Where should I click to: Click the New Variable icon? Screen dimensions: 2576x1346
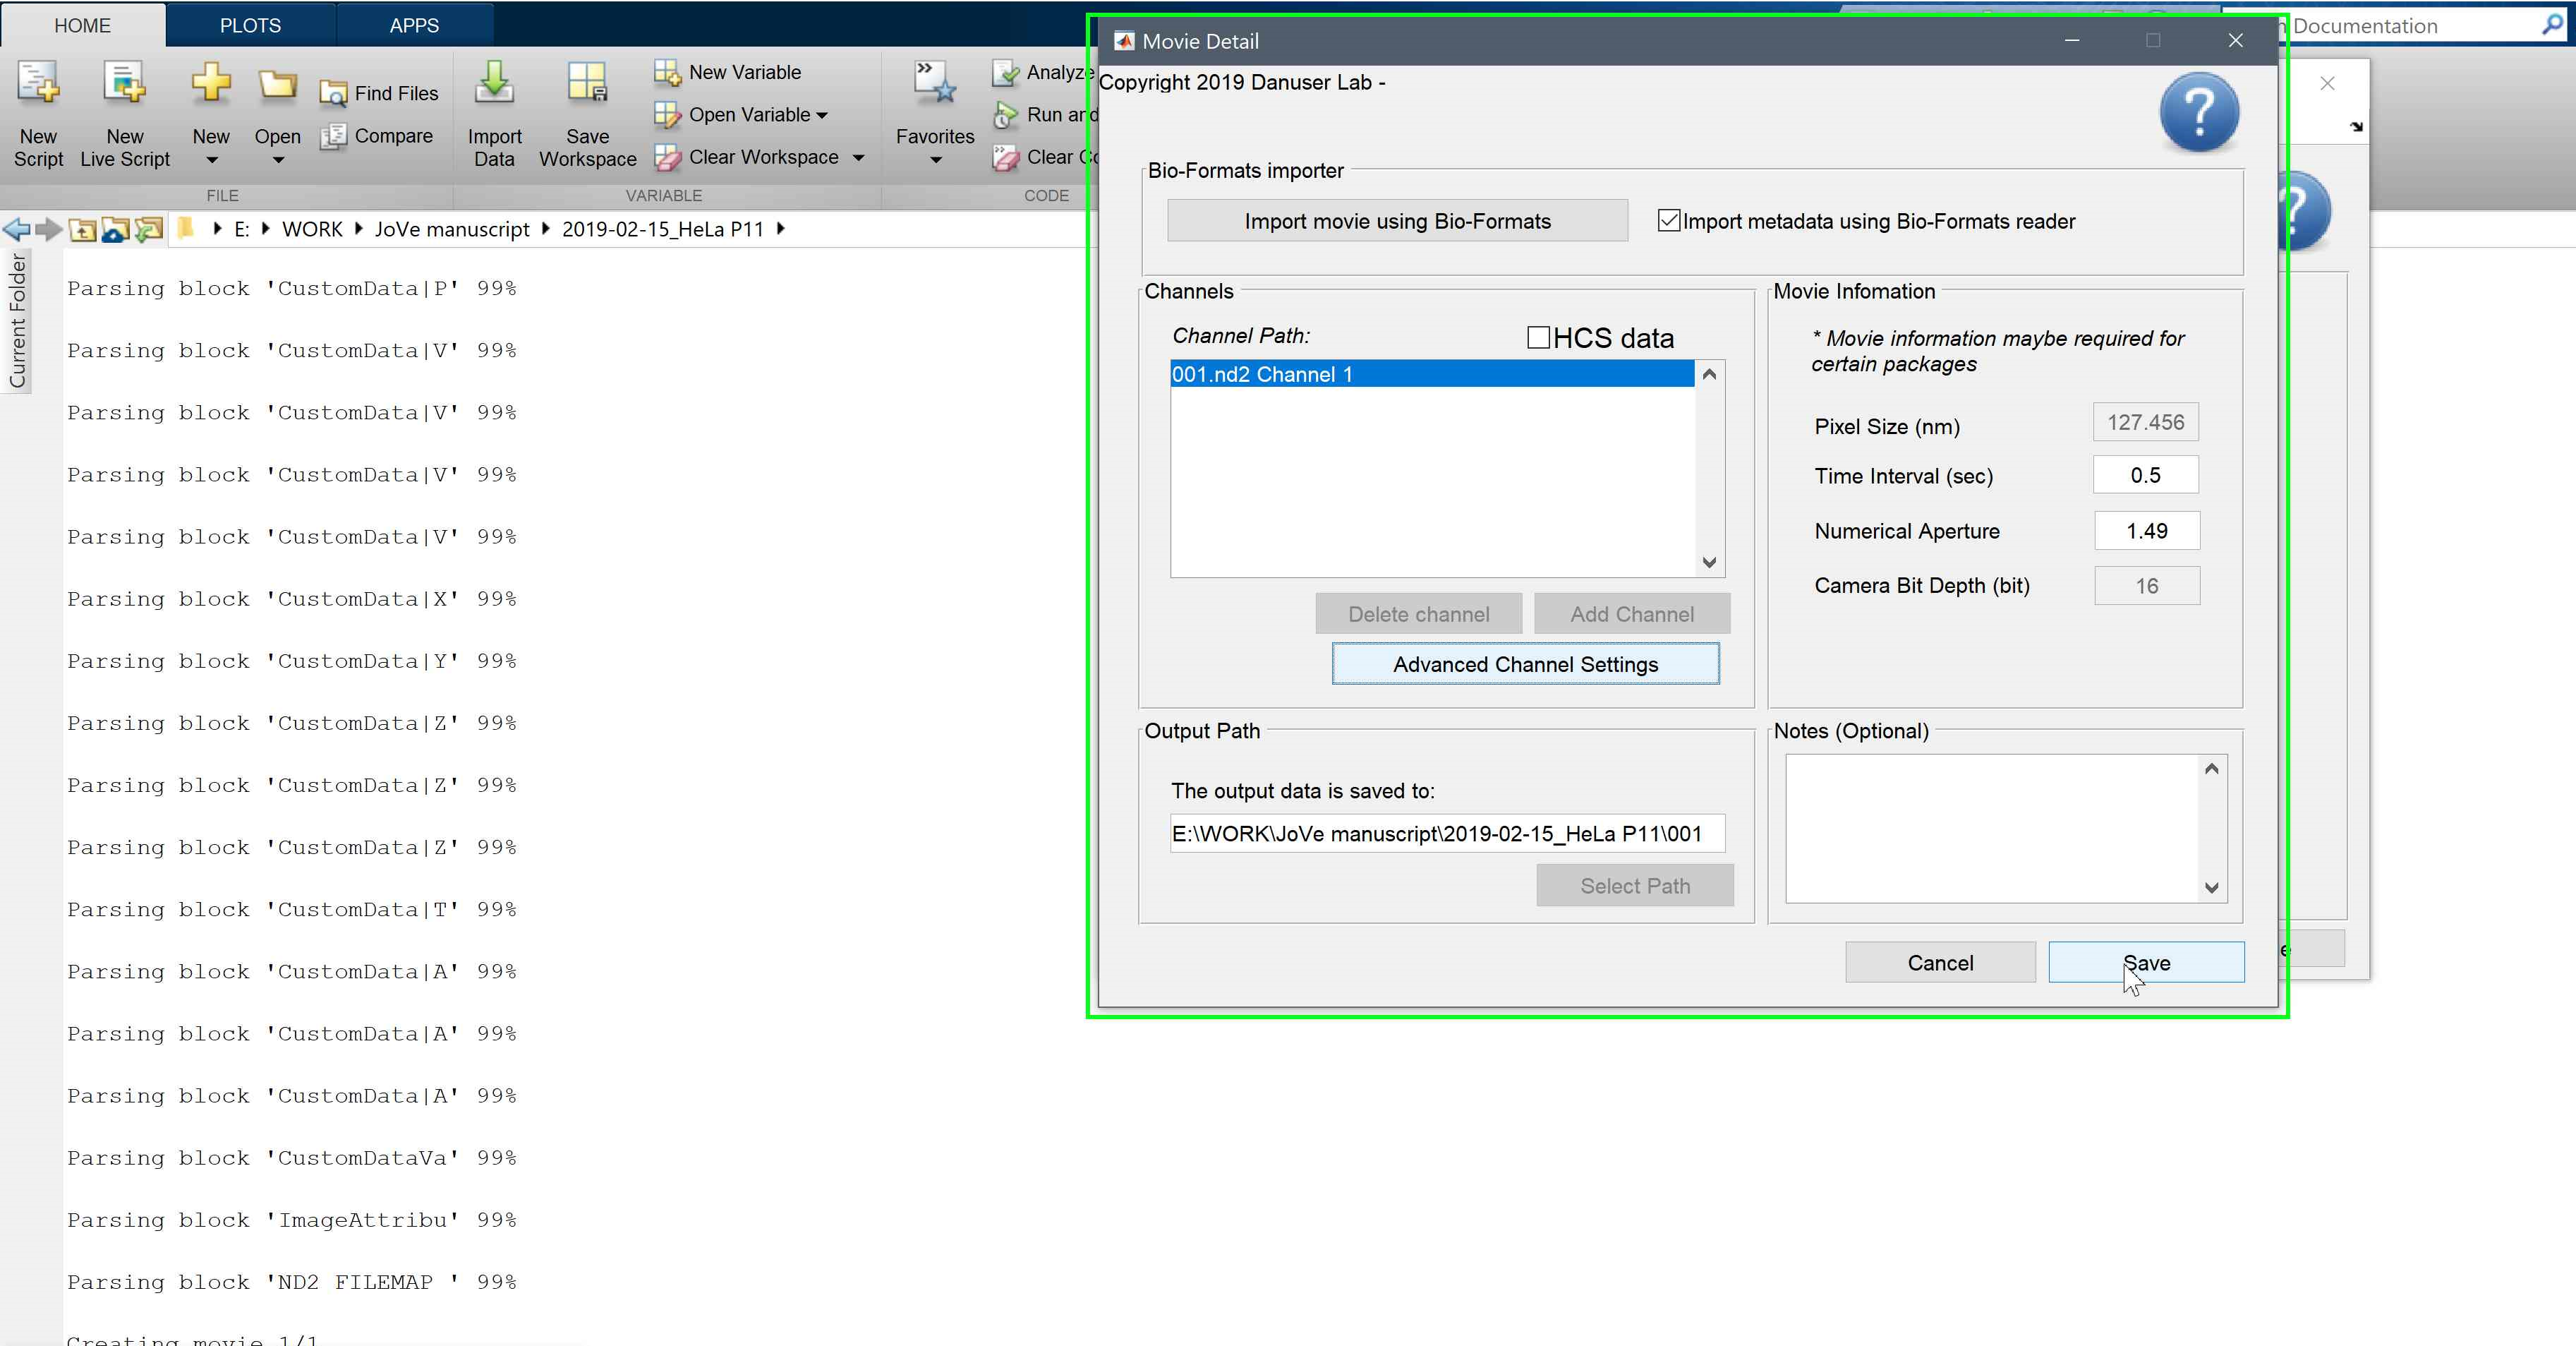point(667,72)
